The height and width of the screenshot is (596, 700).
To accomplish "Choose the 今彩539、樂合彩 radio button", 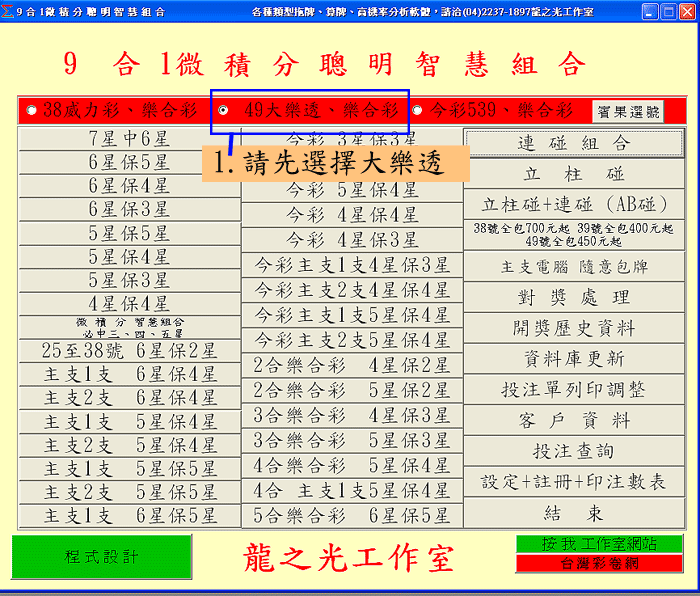I will 418,110.
